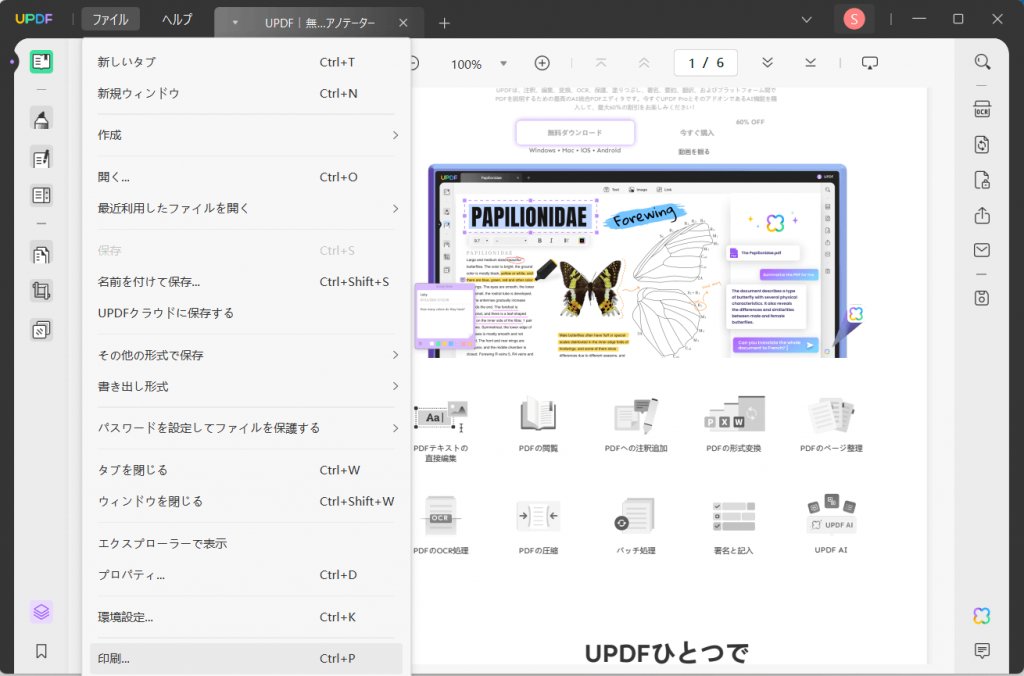This screenshot has height=676, width=1024.
Task: Open the user account avatar S
Action: [854, 19]
